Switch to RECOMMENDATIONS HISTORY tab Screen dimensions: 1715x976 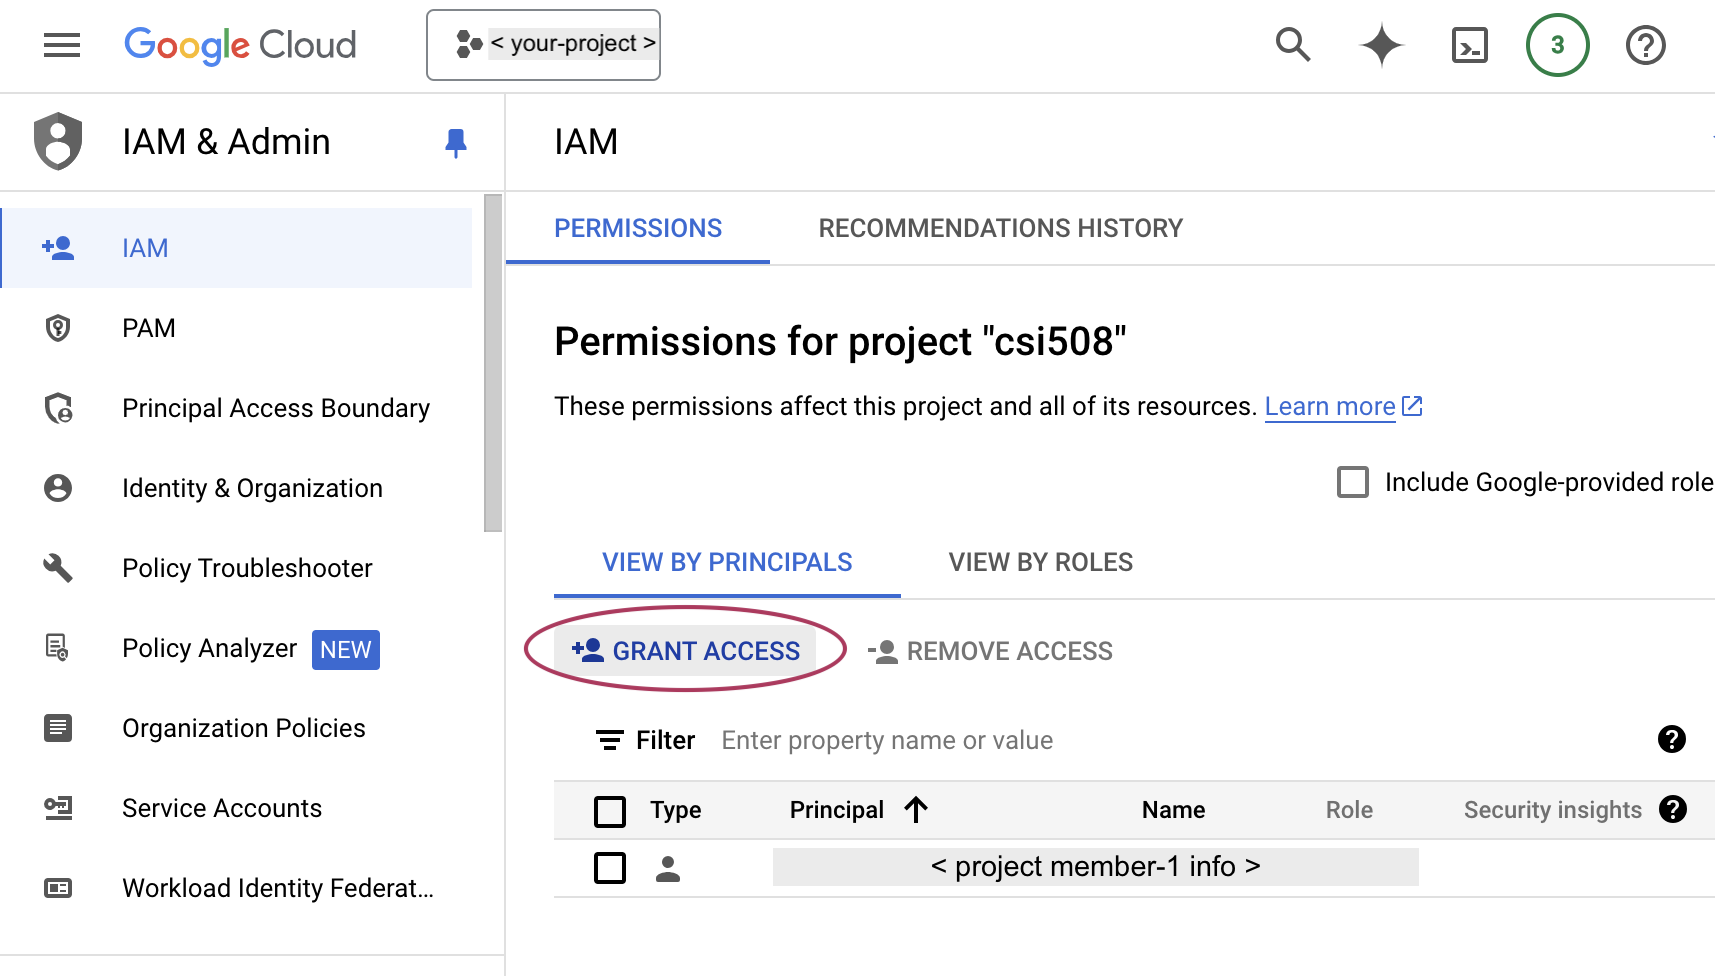pos(1000,229)
